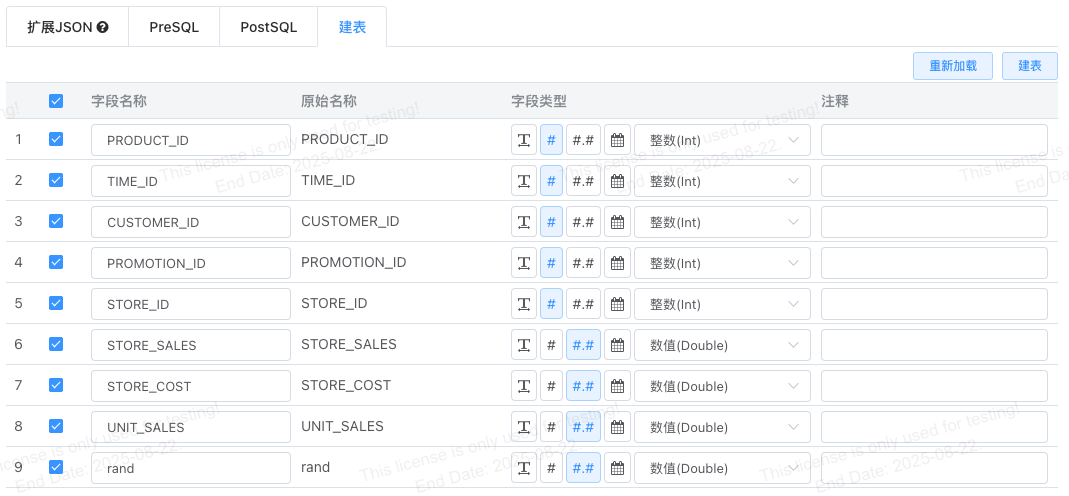Click the 建表 create table button

pos(1029,66)
